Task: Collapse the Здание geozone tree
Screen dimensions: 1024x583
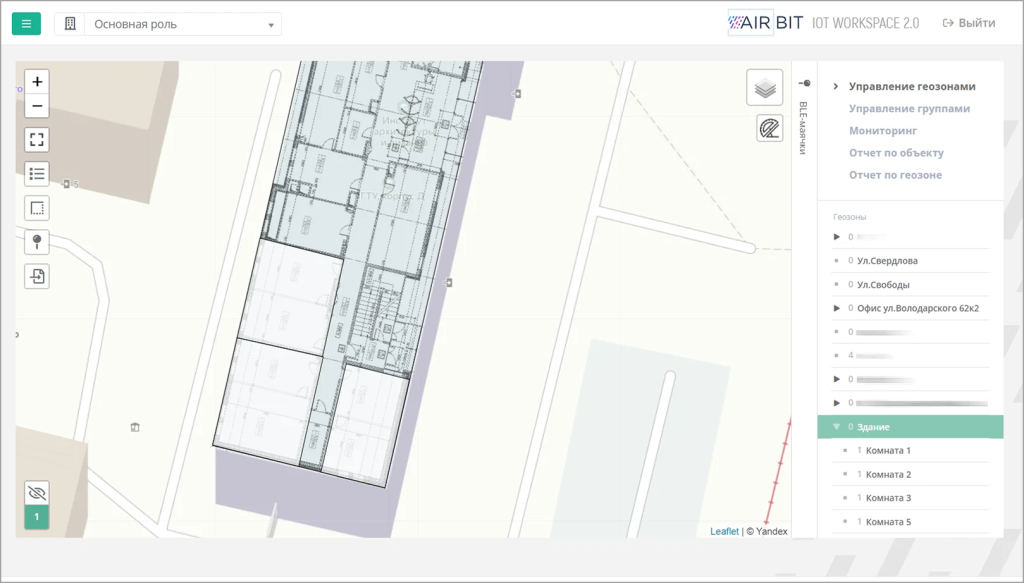Action: click(837, 427)
